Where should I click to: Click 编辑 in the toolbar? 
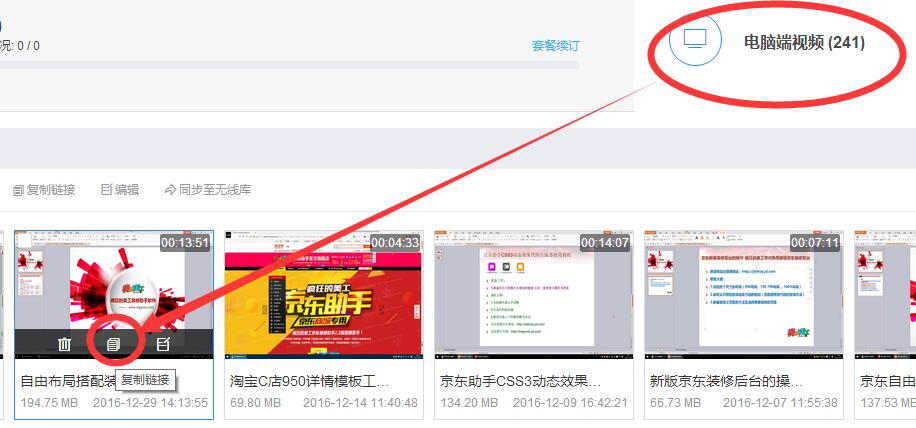pyautogui.click(x=120, y=190)
